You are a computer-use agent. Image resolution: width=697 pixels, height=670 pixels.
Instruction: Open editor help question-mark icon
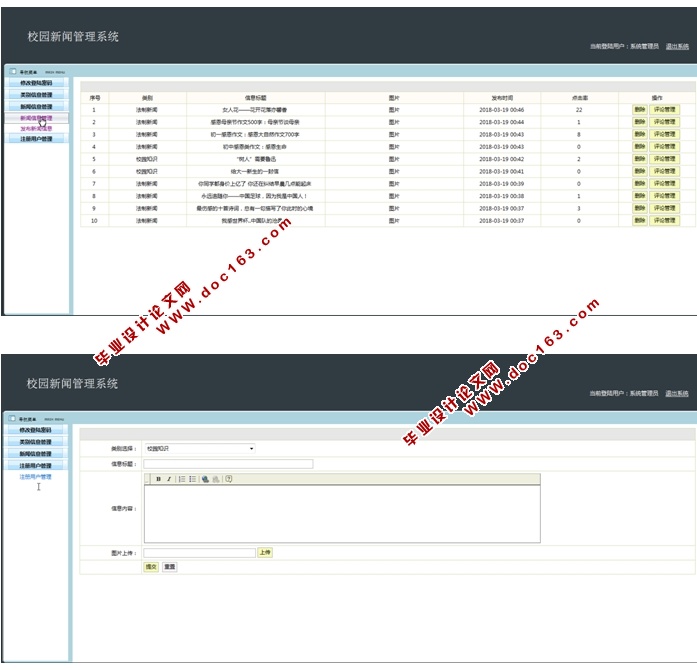point(228,479)
